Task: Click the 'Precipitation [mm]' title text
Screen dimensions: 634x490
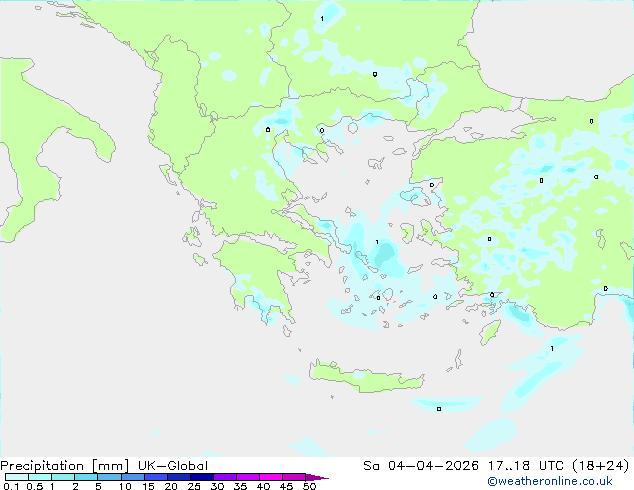Action: coord(65,466)
